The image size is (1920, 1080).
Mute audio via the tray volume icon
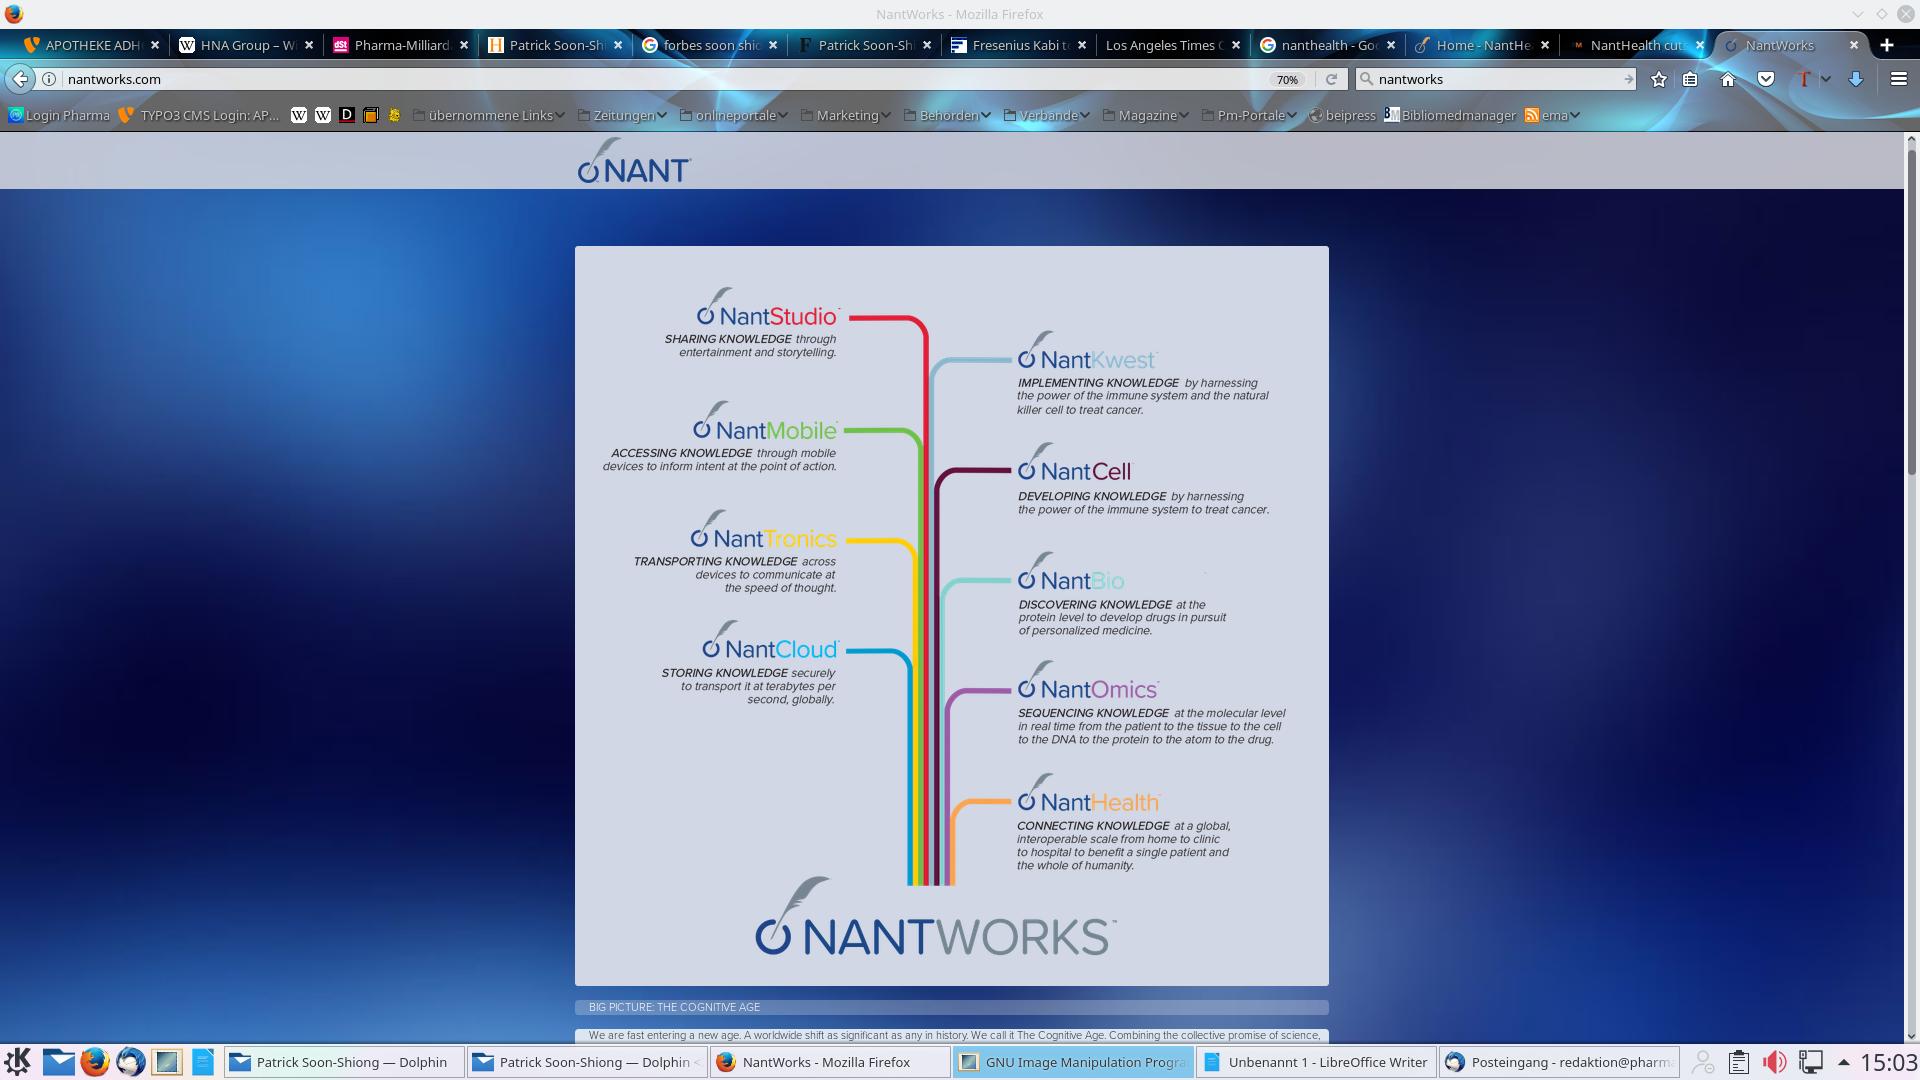pyautogui.click(x=1774, y=1061)
